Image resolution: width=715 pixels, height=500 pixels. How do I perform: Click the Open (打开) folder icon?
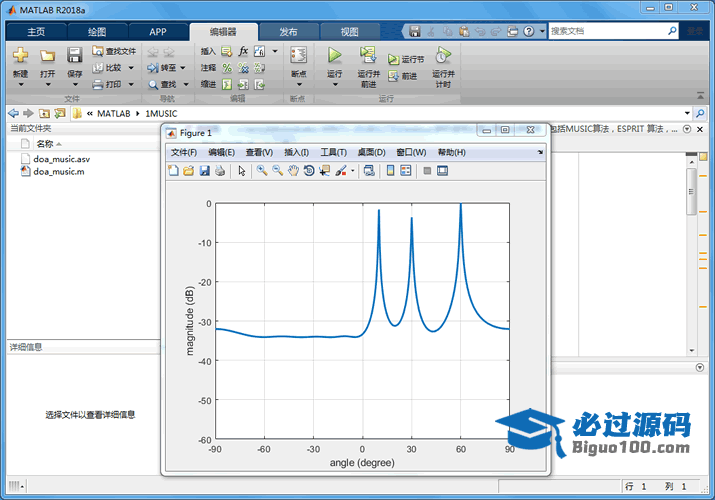(x=47, y=55)
